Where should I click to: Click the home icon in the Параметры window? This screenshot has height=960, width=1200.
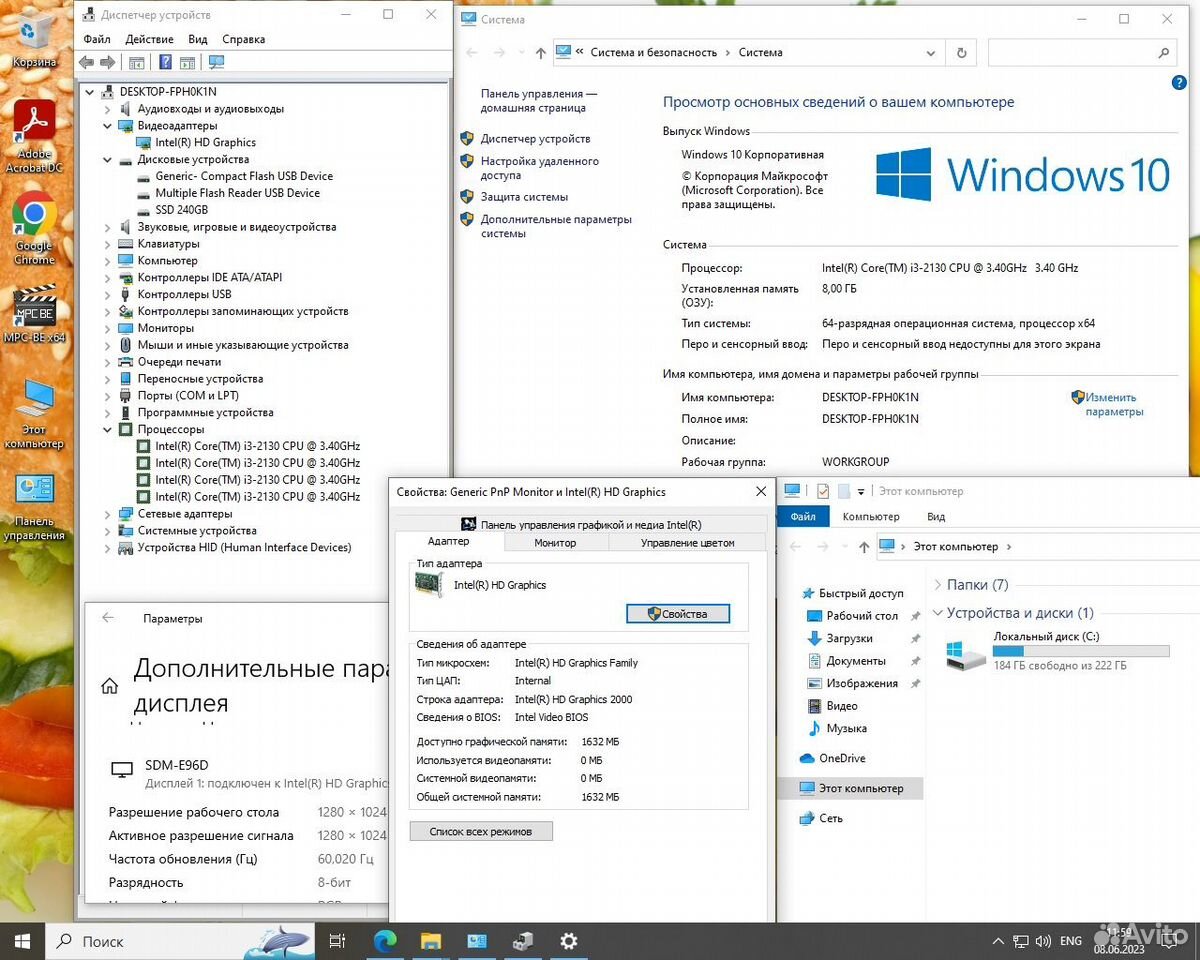pyautogui.click(x=110, y=686)
